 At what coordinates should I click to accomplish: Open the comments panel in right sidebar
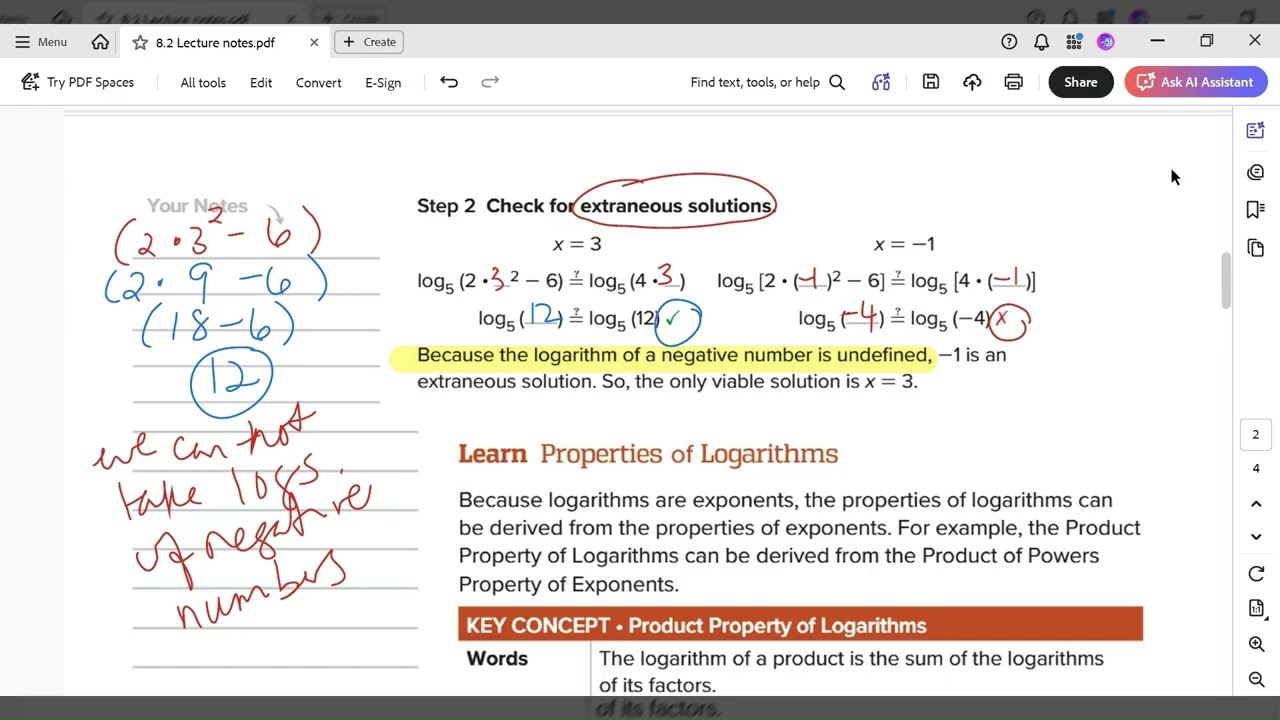tap(1256, 172)
